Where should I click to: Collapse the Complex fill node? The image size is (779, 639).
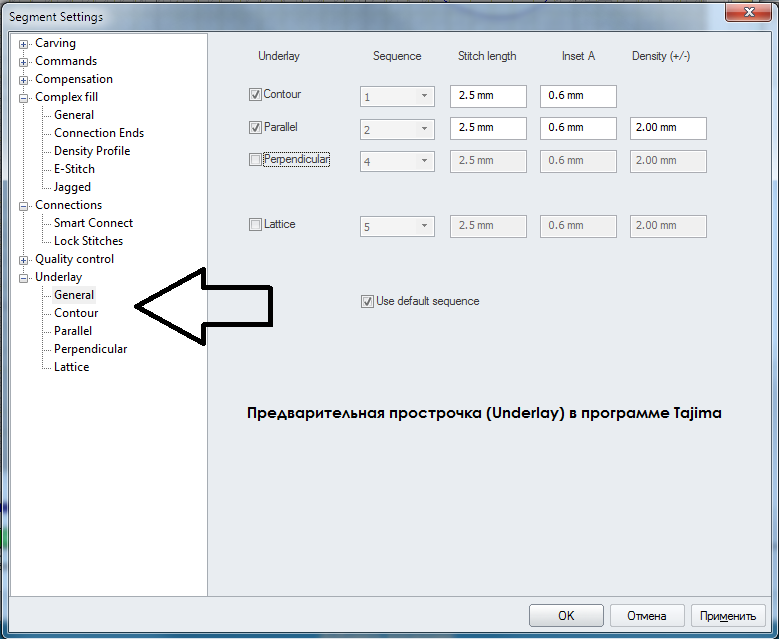[23, 98]
